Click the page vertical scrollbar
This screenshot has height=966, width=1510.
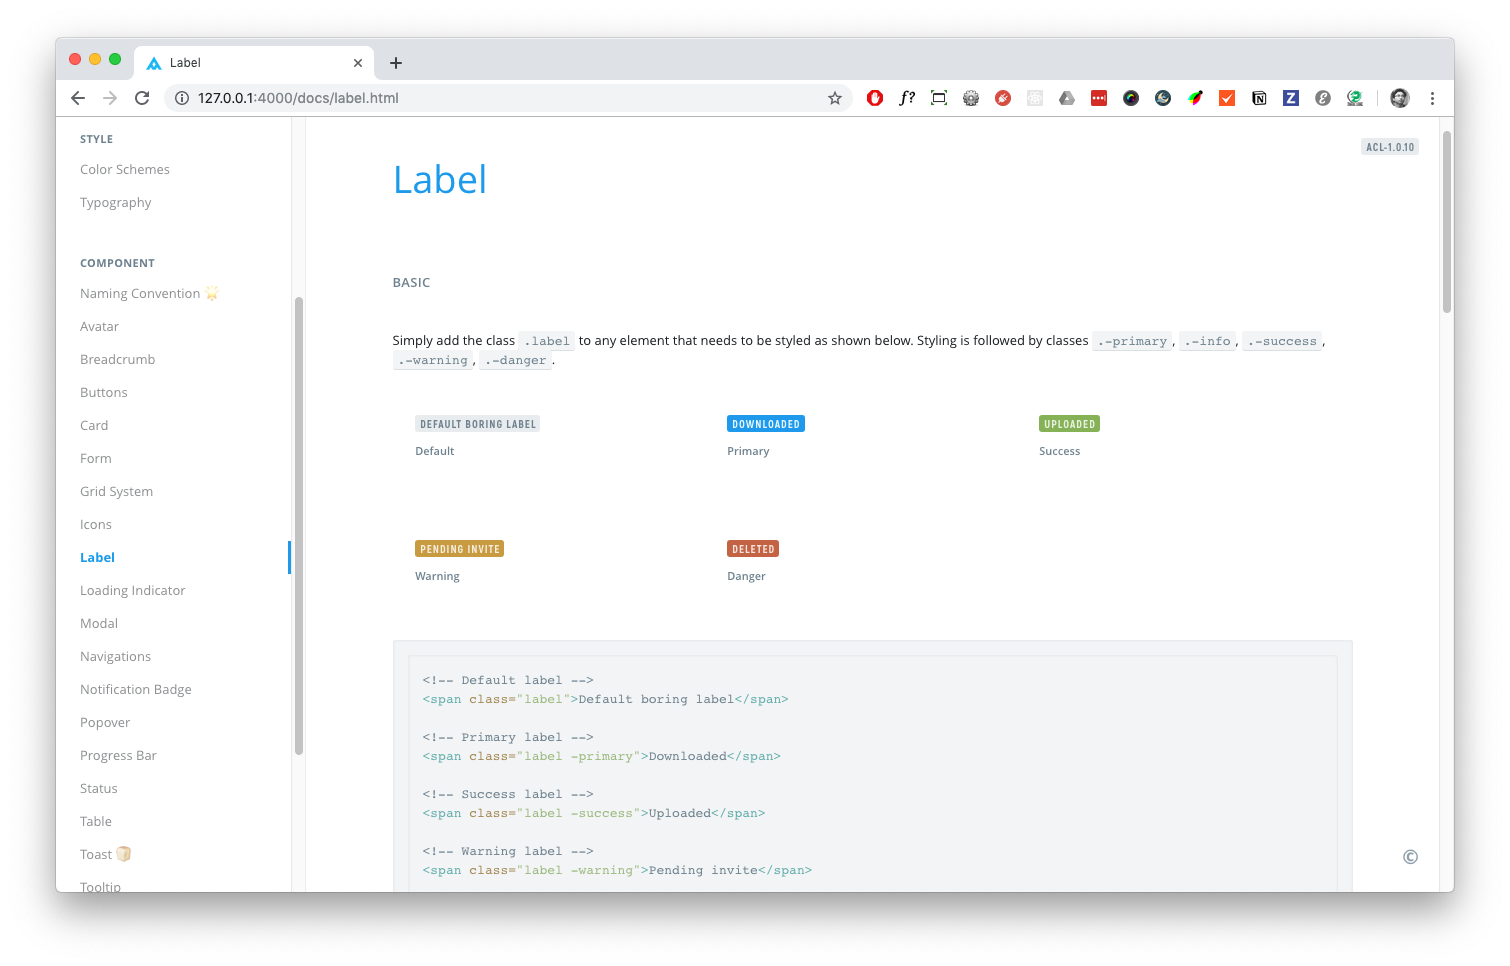click(1446, 222)
